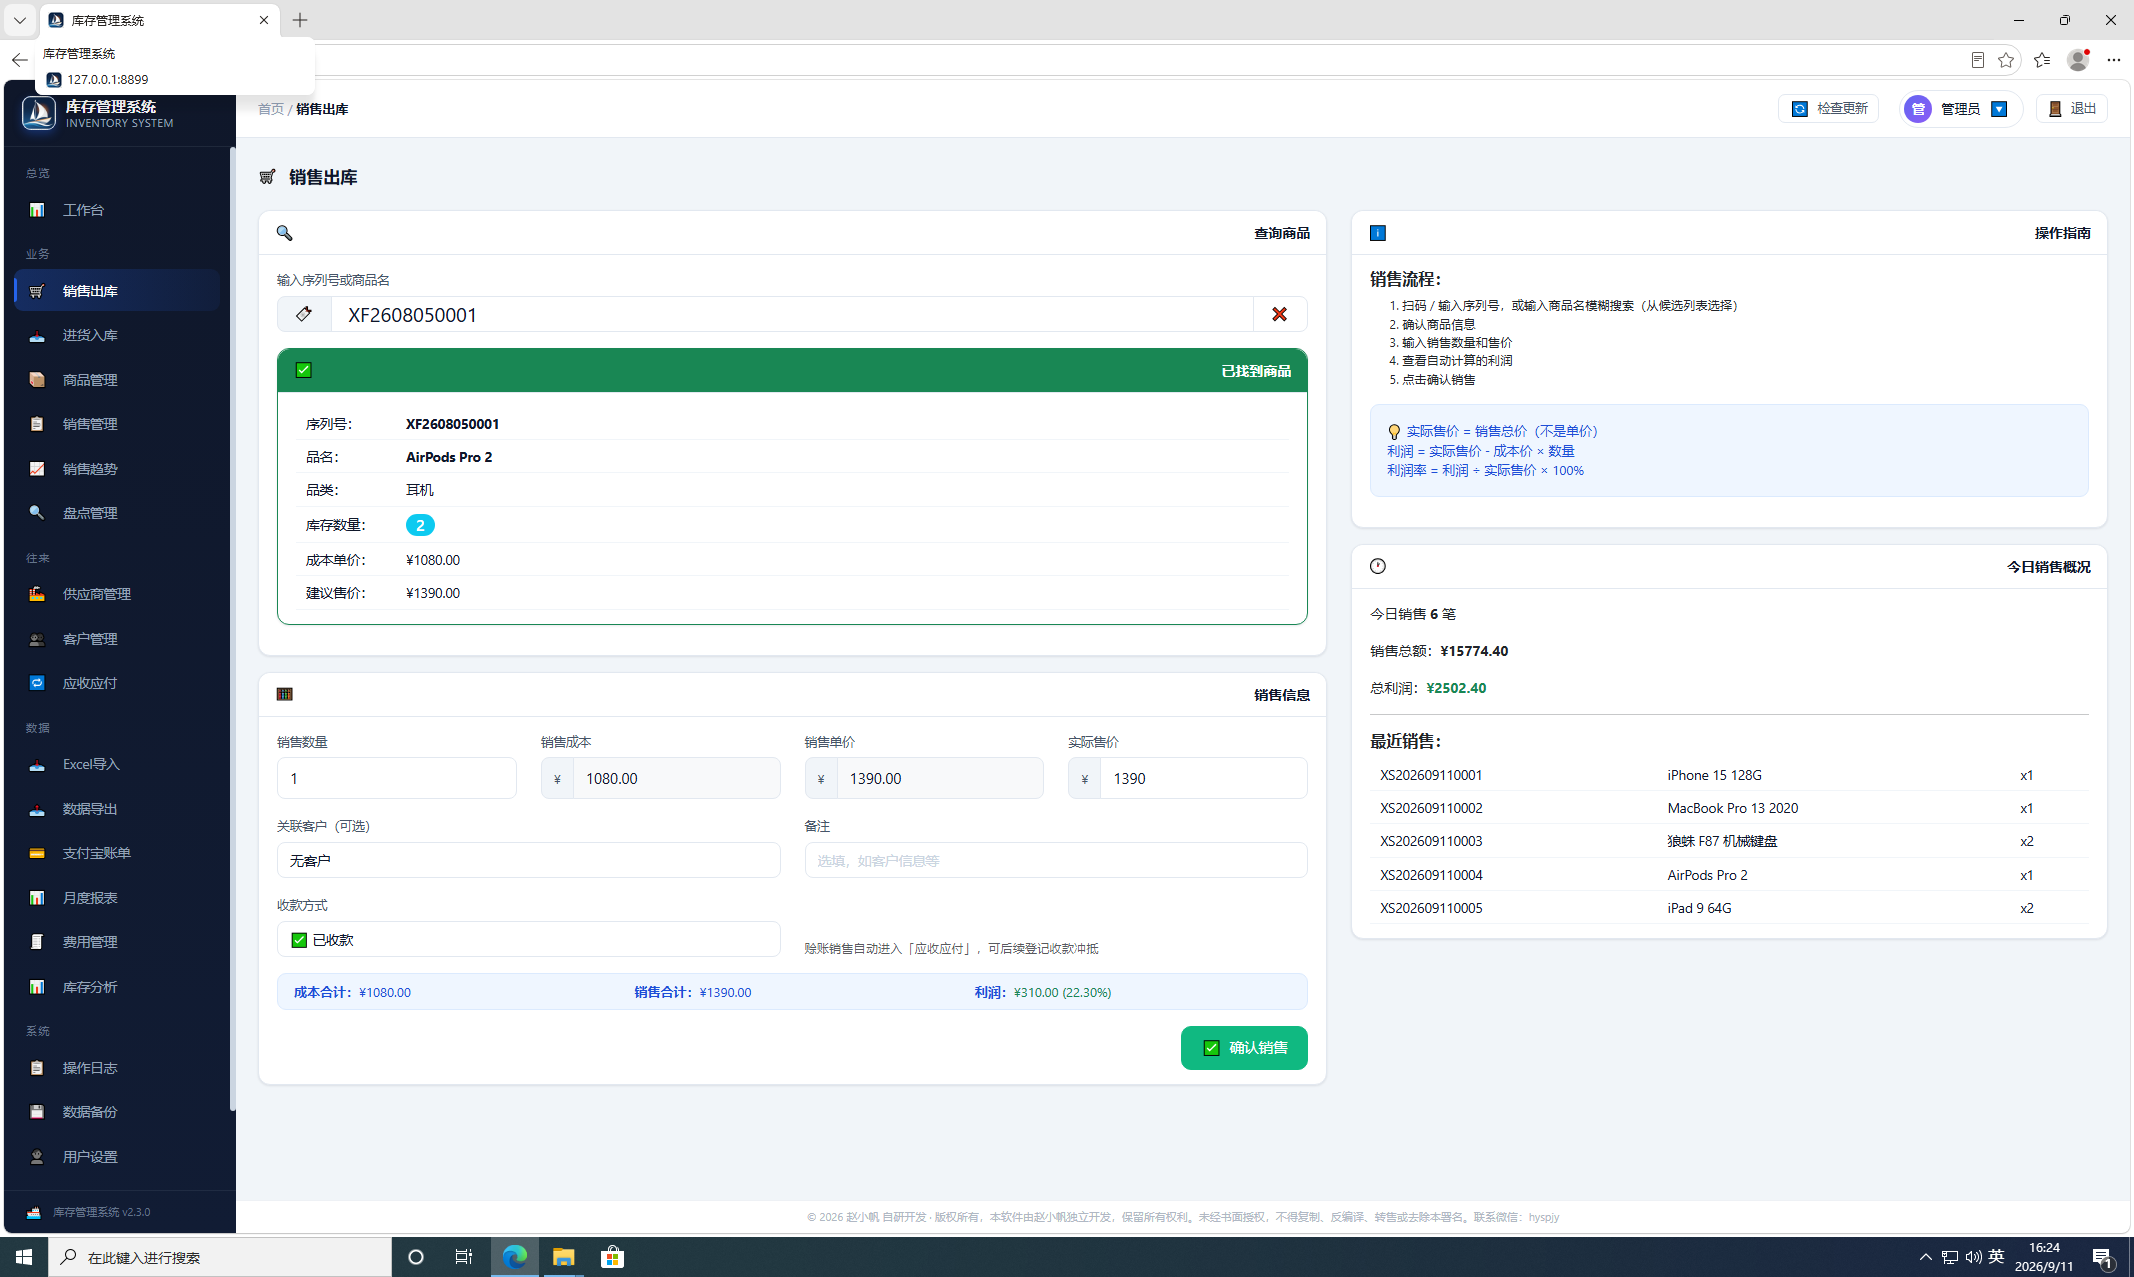Select the 进货入库 sidebar item
2134x1277 pixels.
tap(117, 335)
